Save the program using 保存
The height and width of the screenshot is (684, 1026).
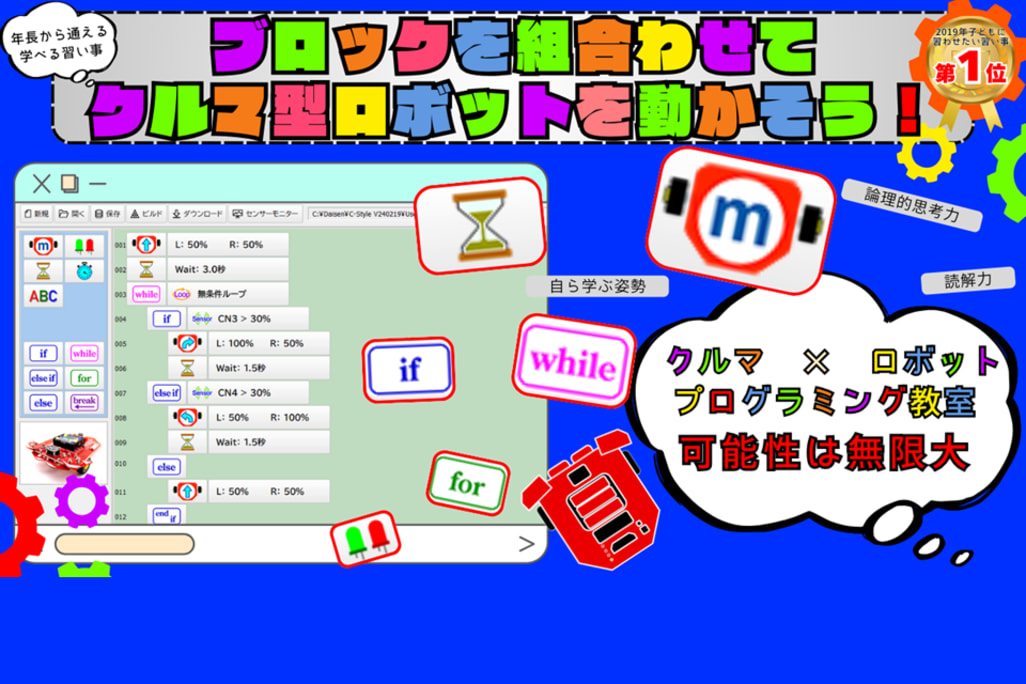pyautogui.click(x=107, y=214)
